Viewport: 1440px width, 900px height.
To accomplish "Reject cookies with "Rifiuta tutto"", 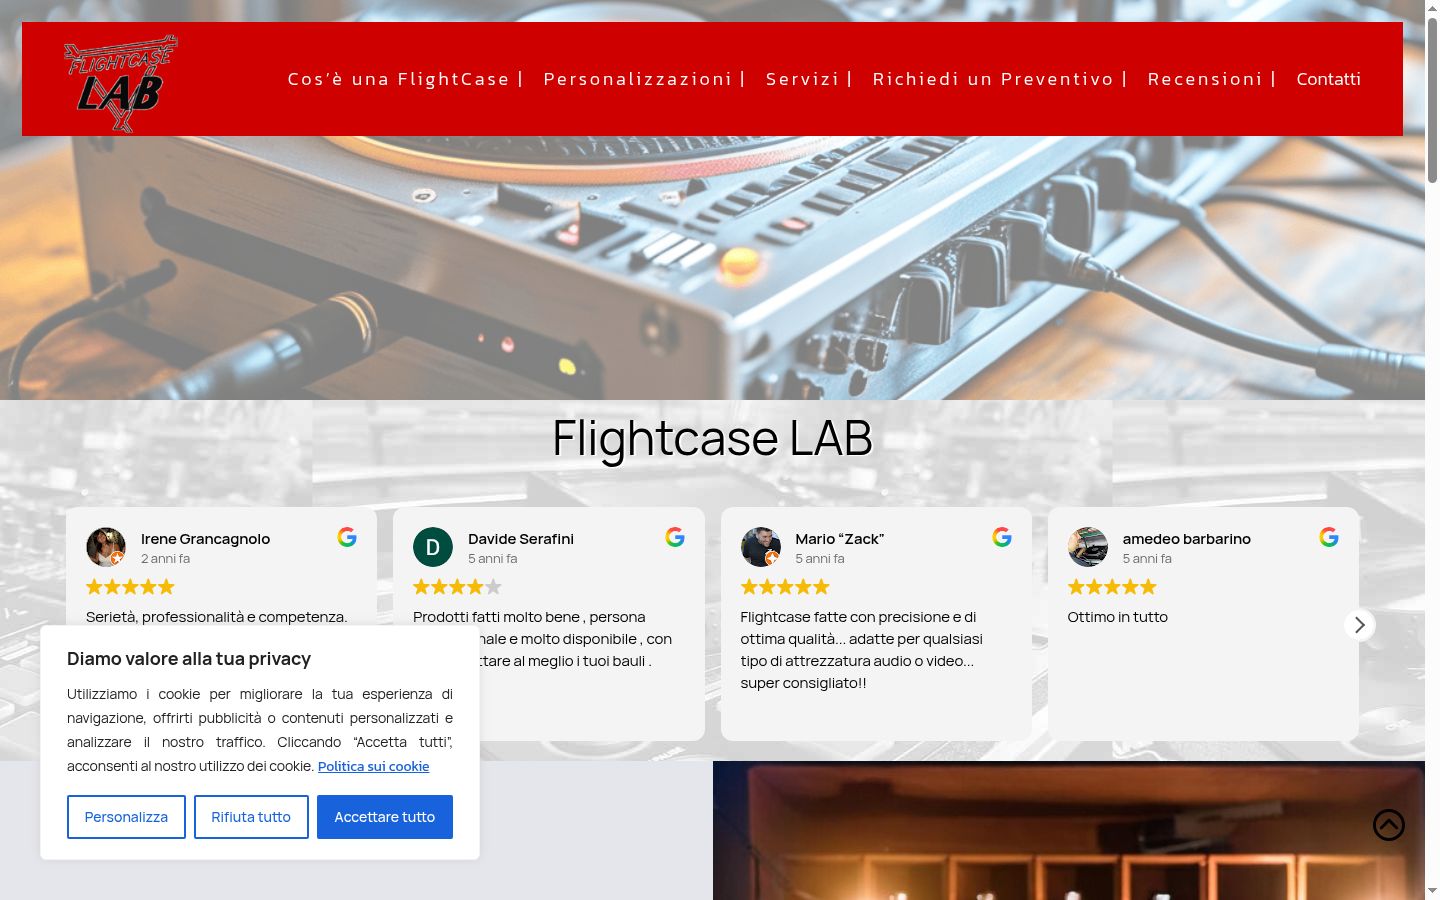I will coord(251,817).
